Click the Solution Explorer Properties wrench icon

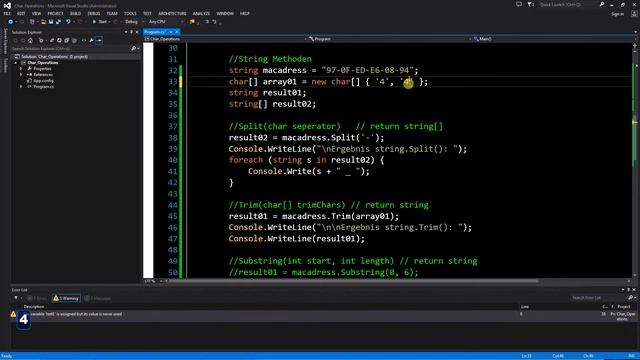tap(91, 40)
